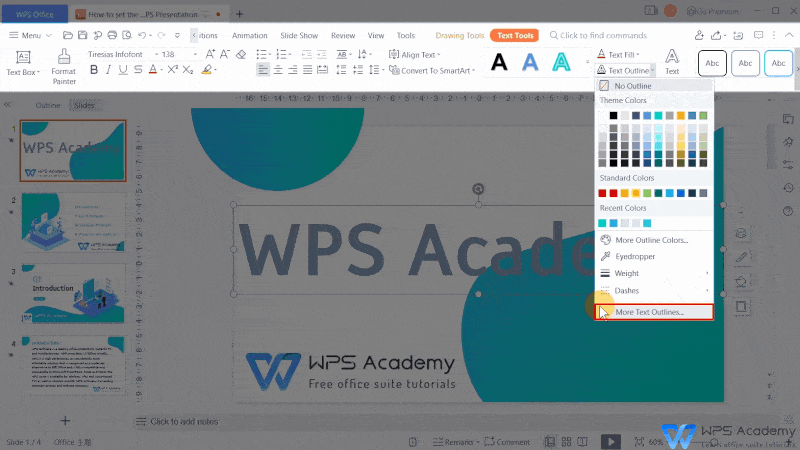Click the print icon

[x=112, y=35]
